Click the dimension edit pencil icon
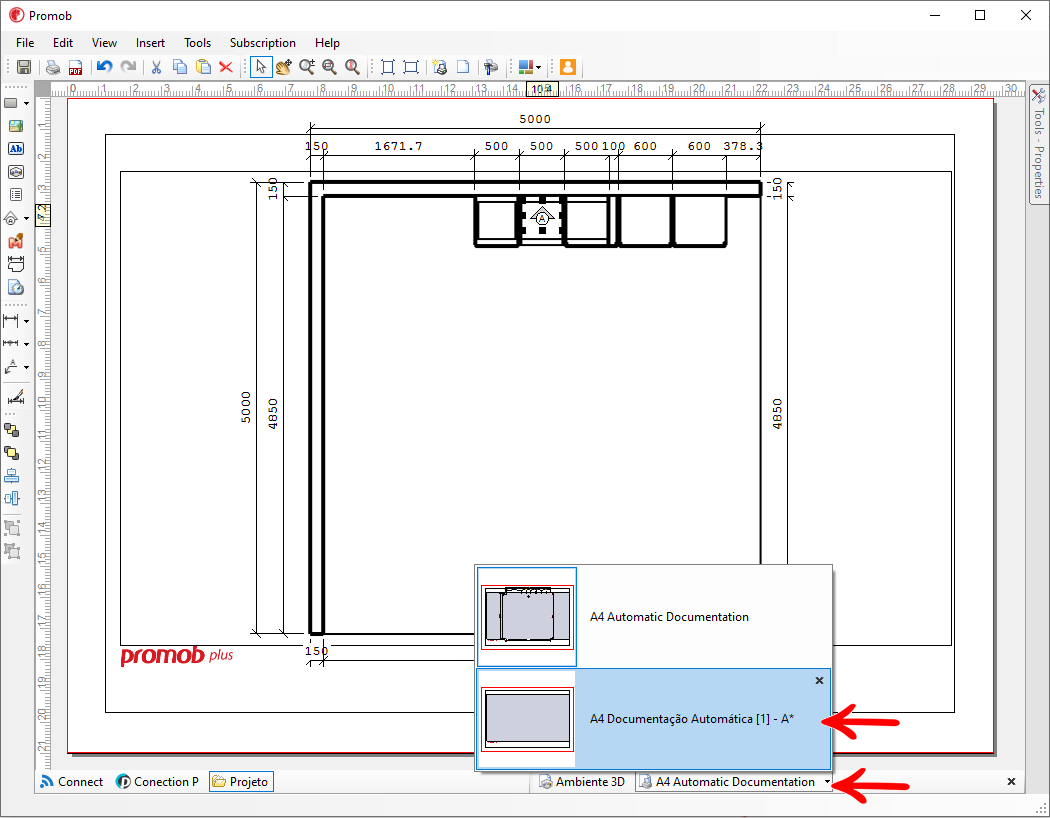This screenshot has height=818, width=1050. (x=15, y=398)
